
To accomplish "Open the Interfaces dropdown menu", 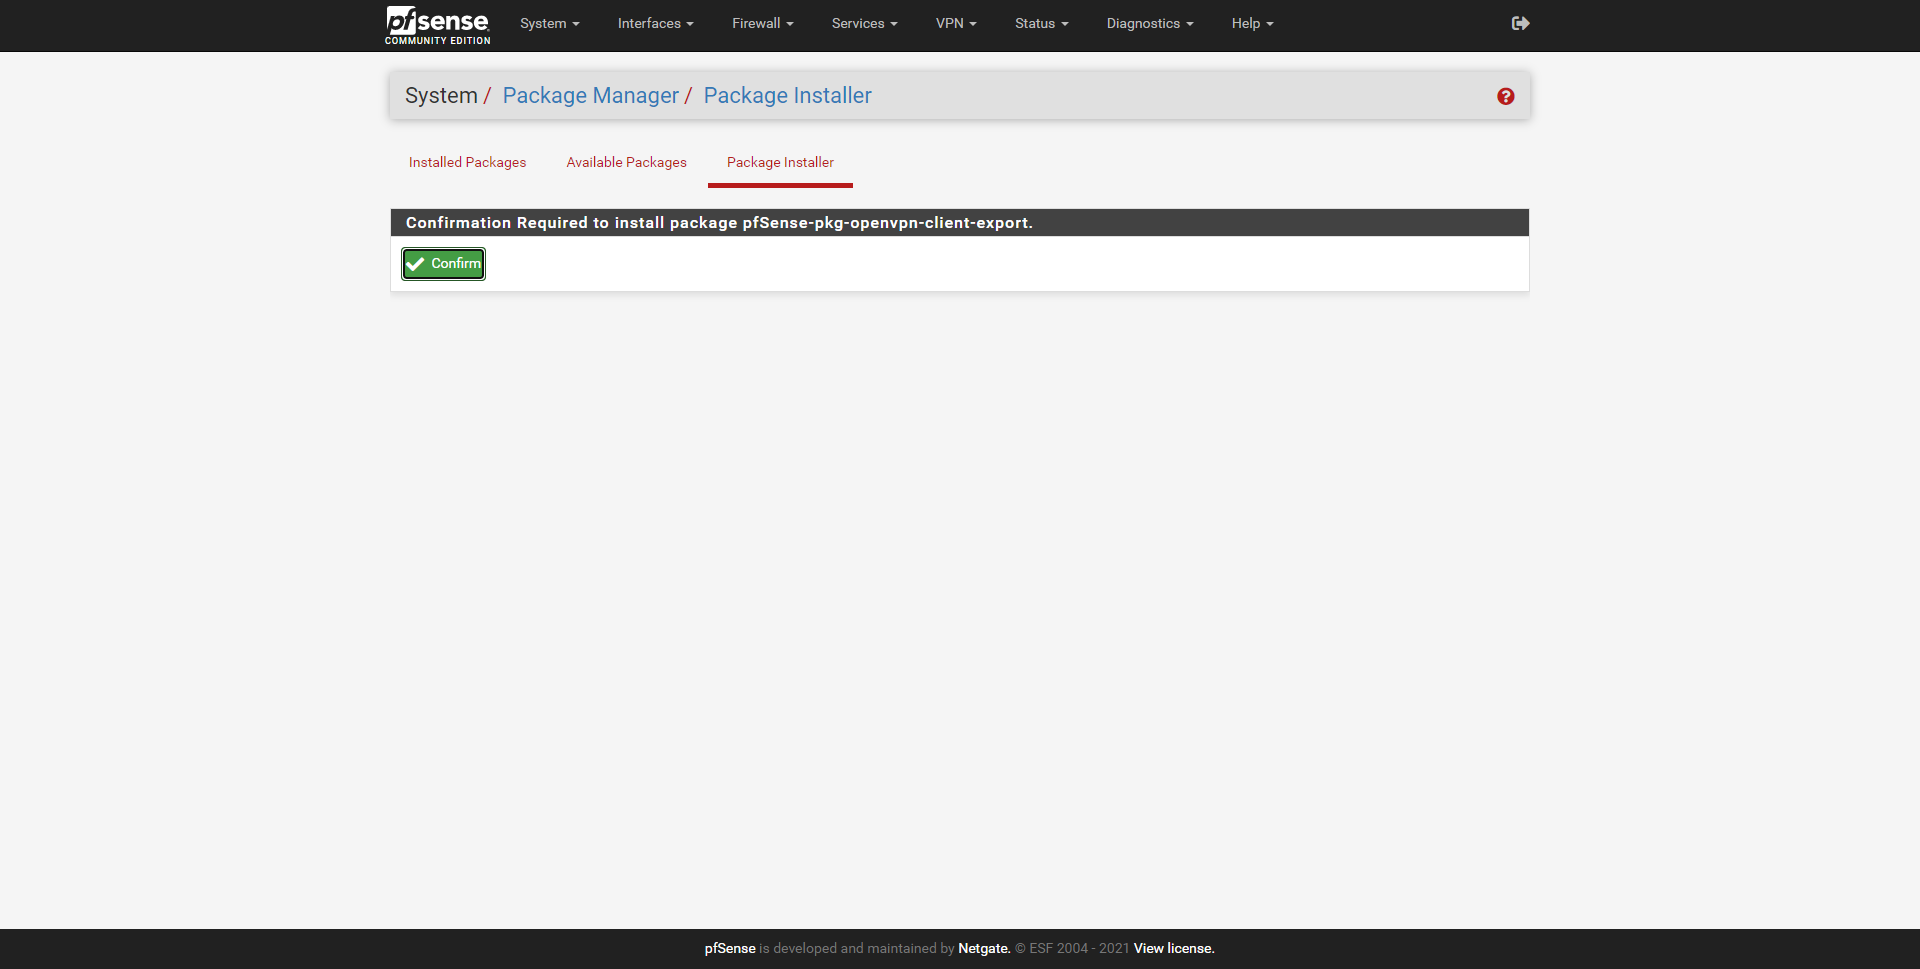I will (655, 23).
